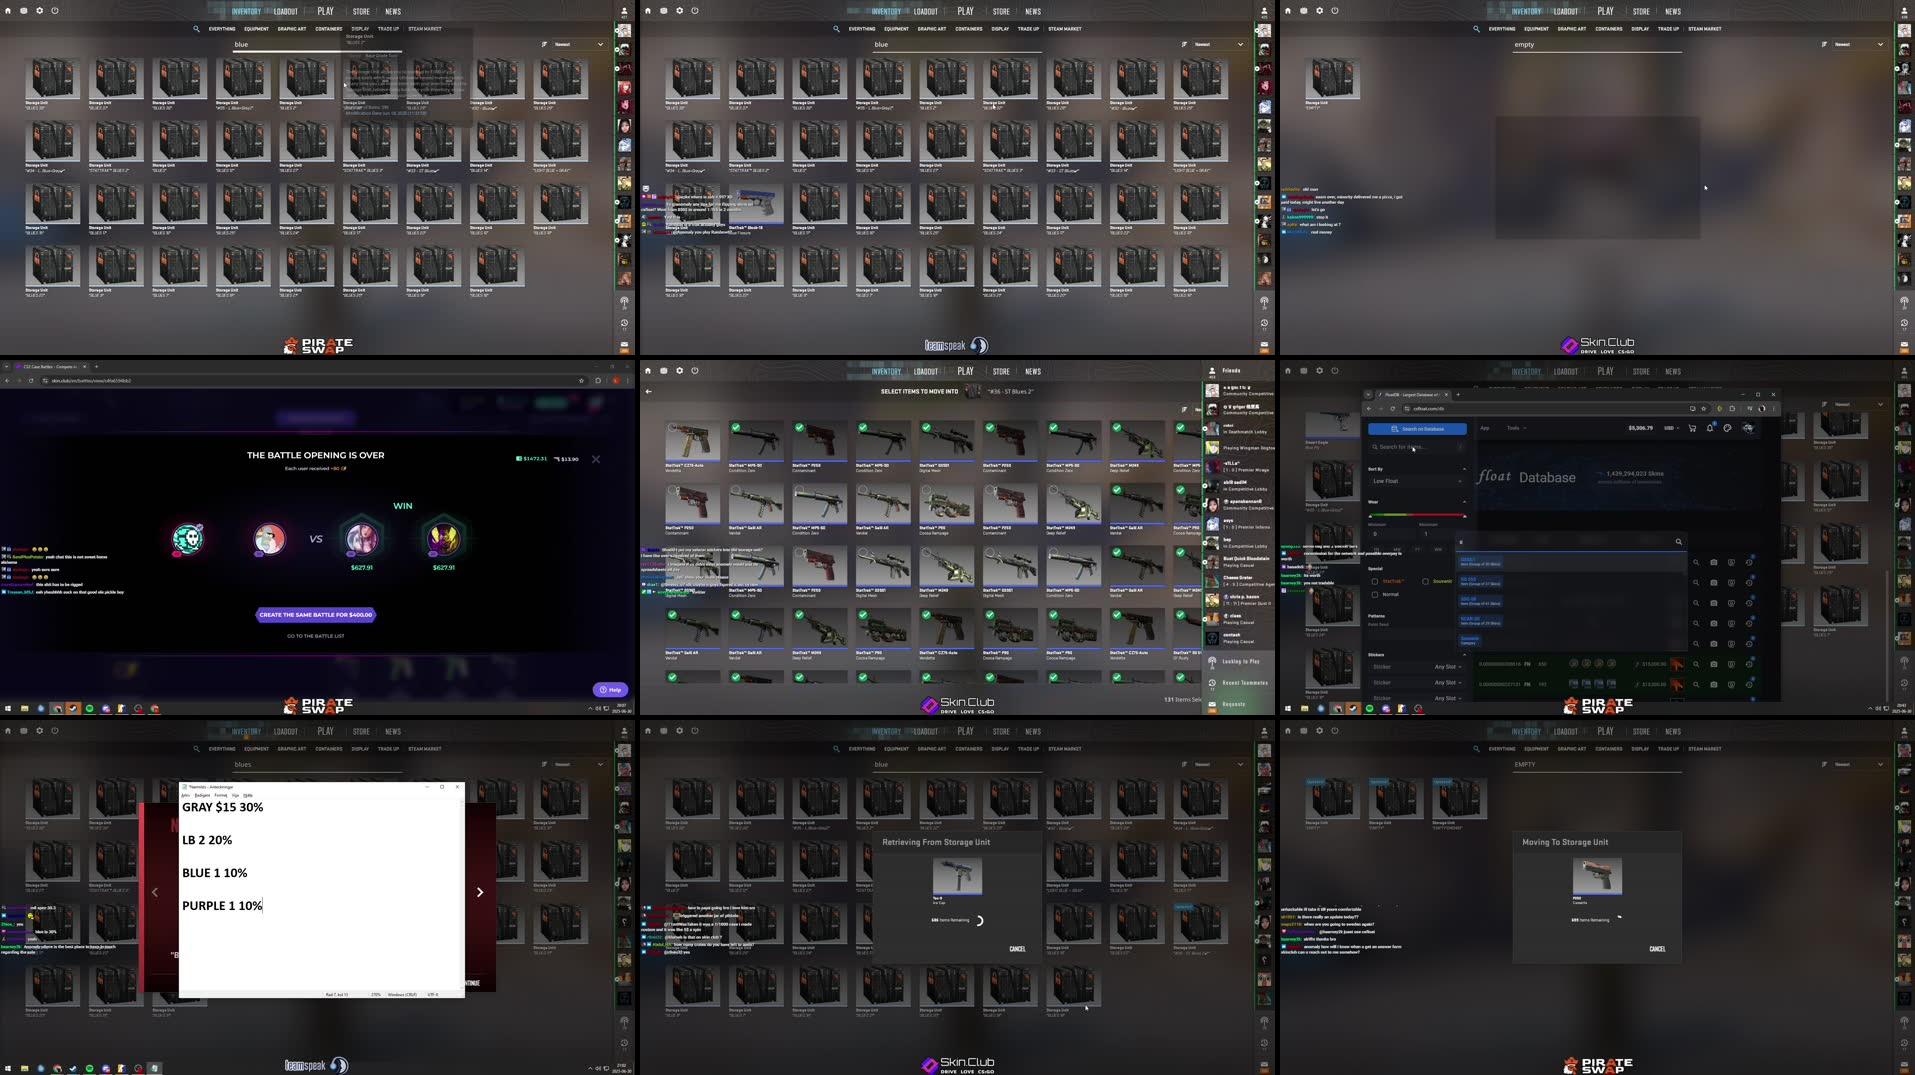Open Looking to Play in Friends sidebar

pos(1239,661)
